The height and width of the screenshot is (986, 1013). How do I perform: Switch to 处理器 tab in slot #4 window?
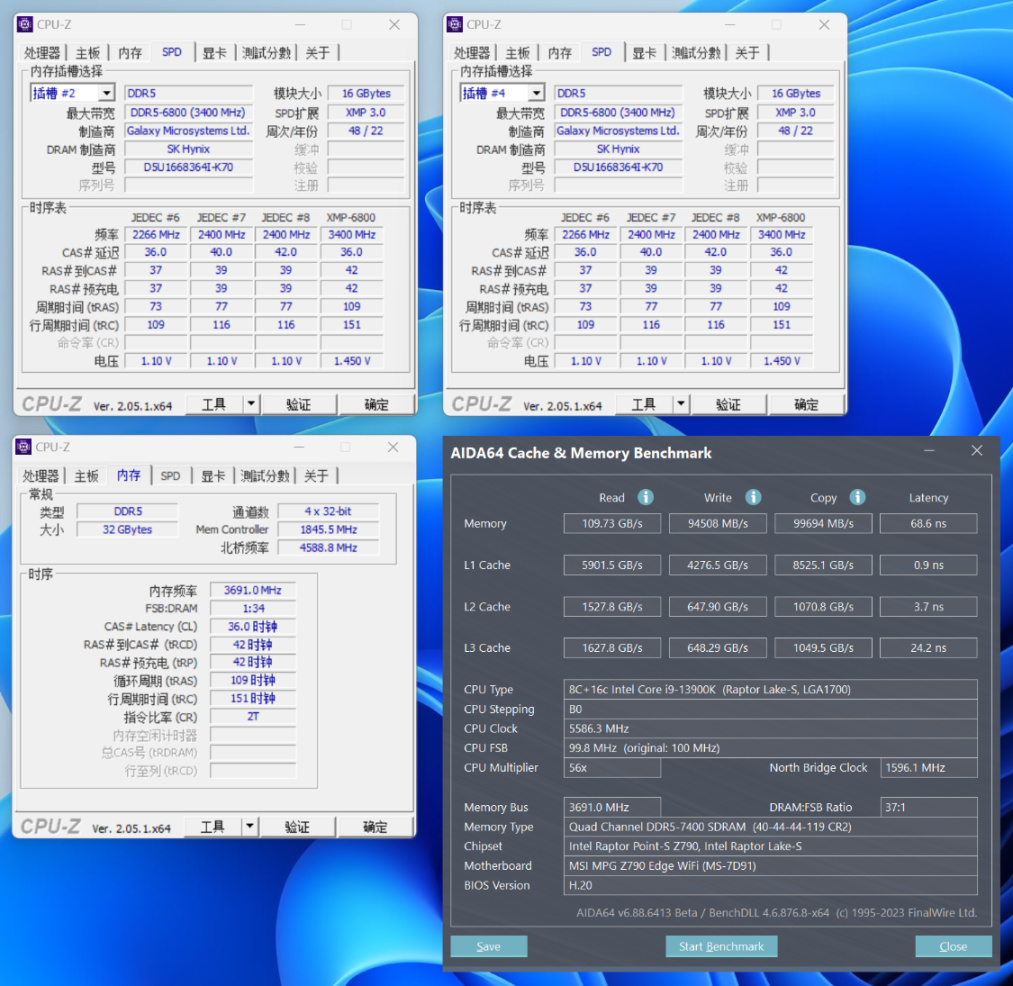(x=472, y=53)
